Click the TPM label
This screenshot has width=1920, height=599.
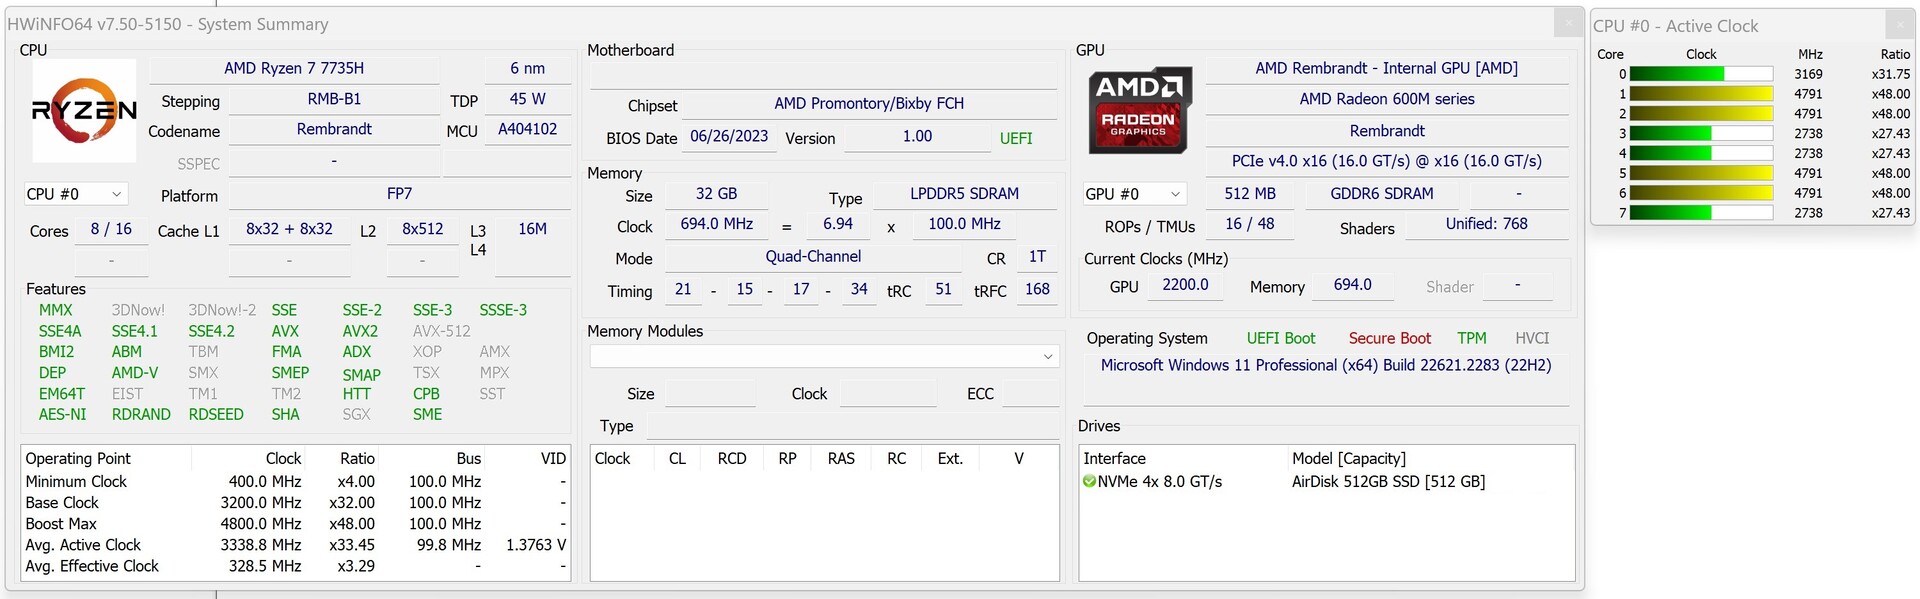(x=1472, y=339)
